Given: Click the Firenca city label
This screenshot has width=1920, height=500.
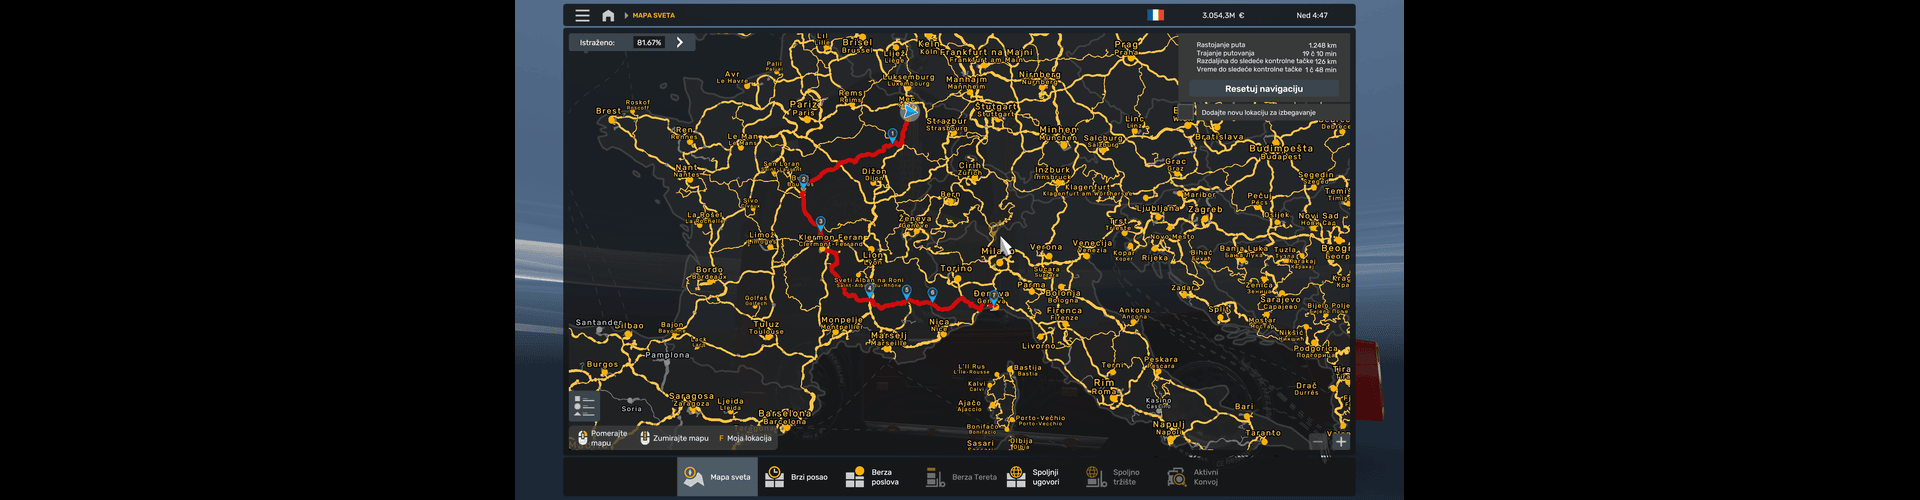Looking at the screenshot, I should point(1064,310).
